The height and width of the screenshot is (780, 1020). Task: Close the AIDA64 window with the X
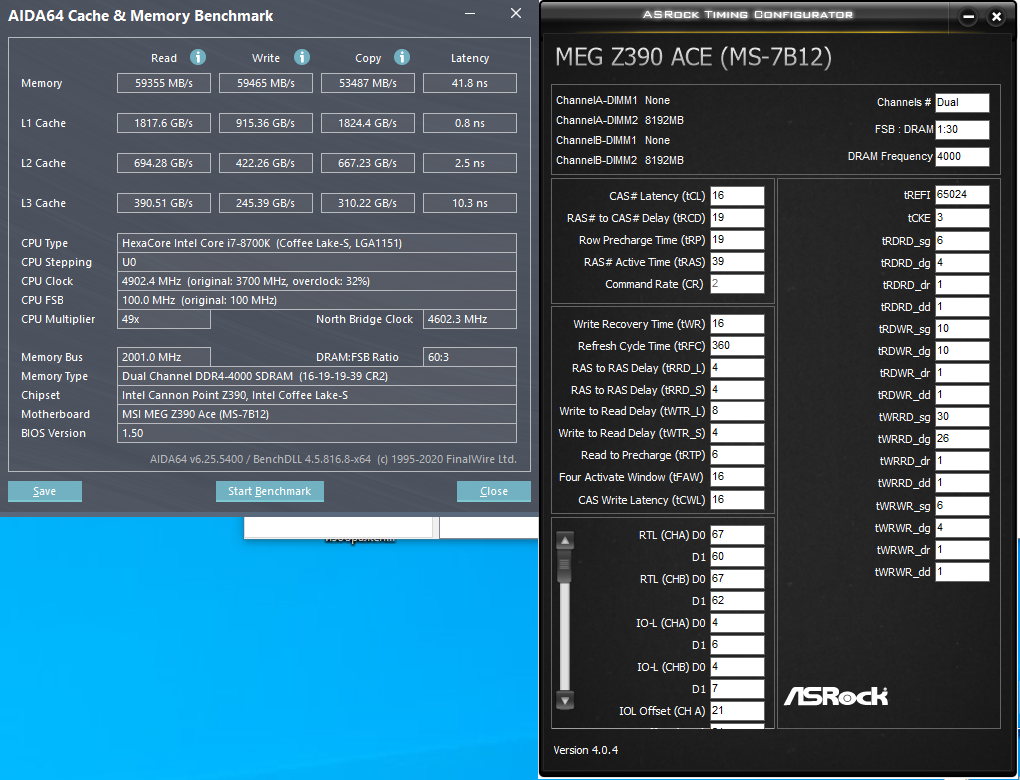click(x=516, y=14)
